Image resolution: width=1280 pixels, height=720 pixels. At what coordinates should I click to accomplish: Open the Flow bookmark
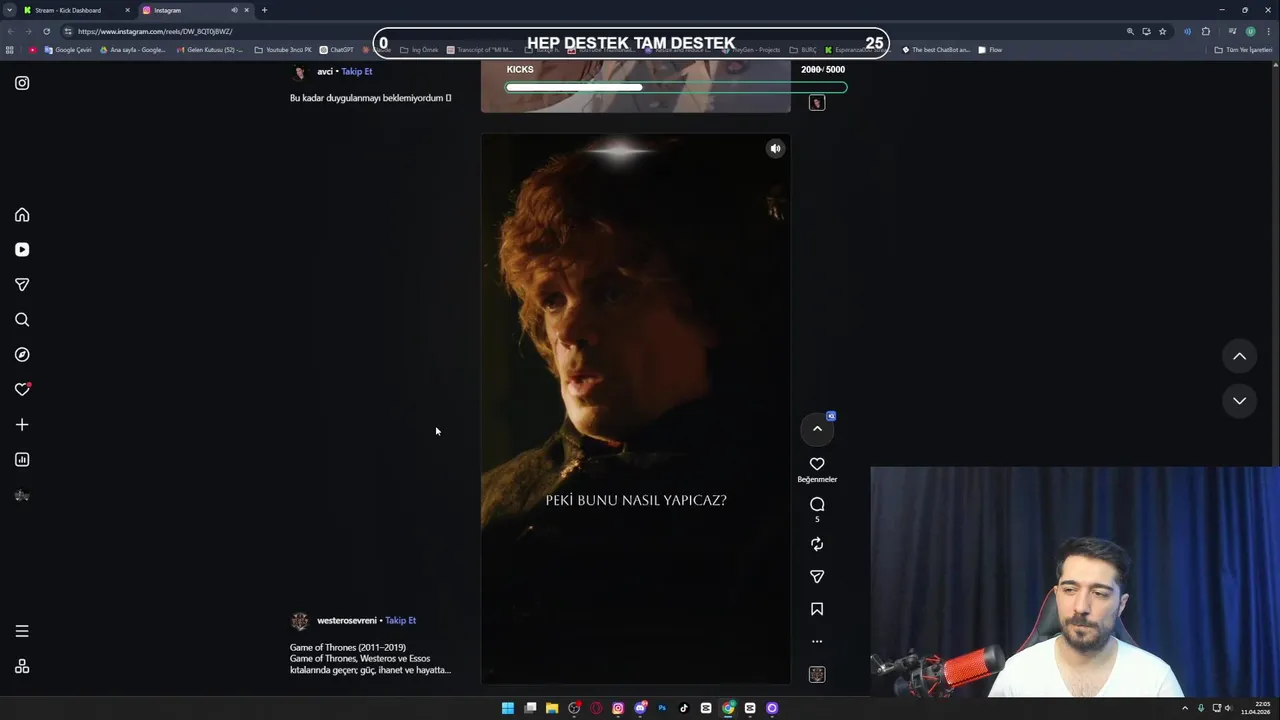click(990, 49)
